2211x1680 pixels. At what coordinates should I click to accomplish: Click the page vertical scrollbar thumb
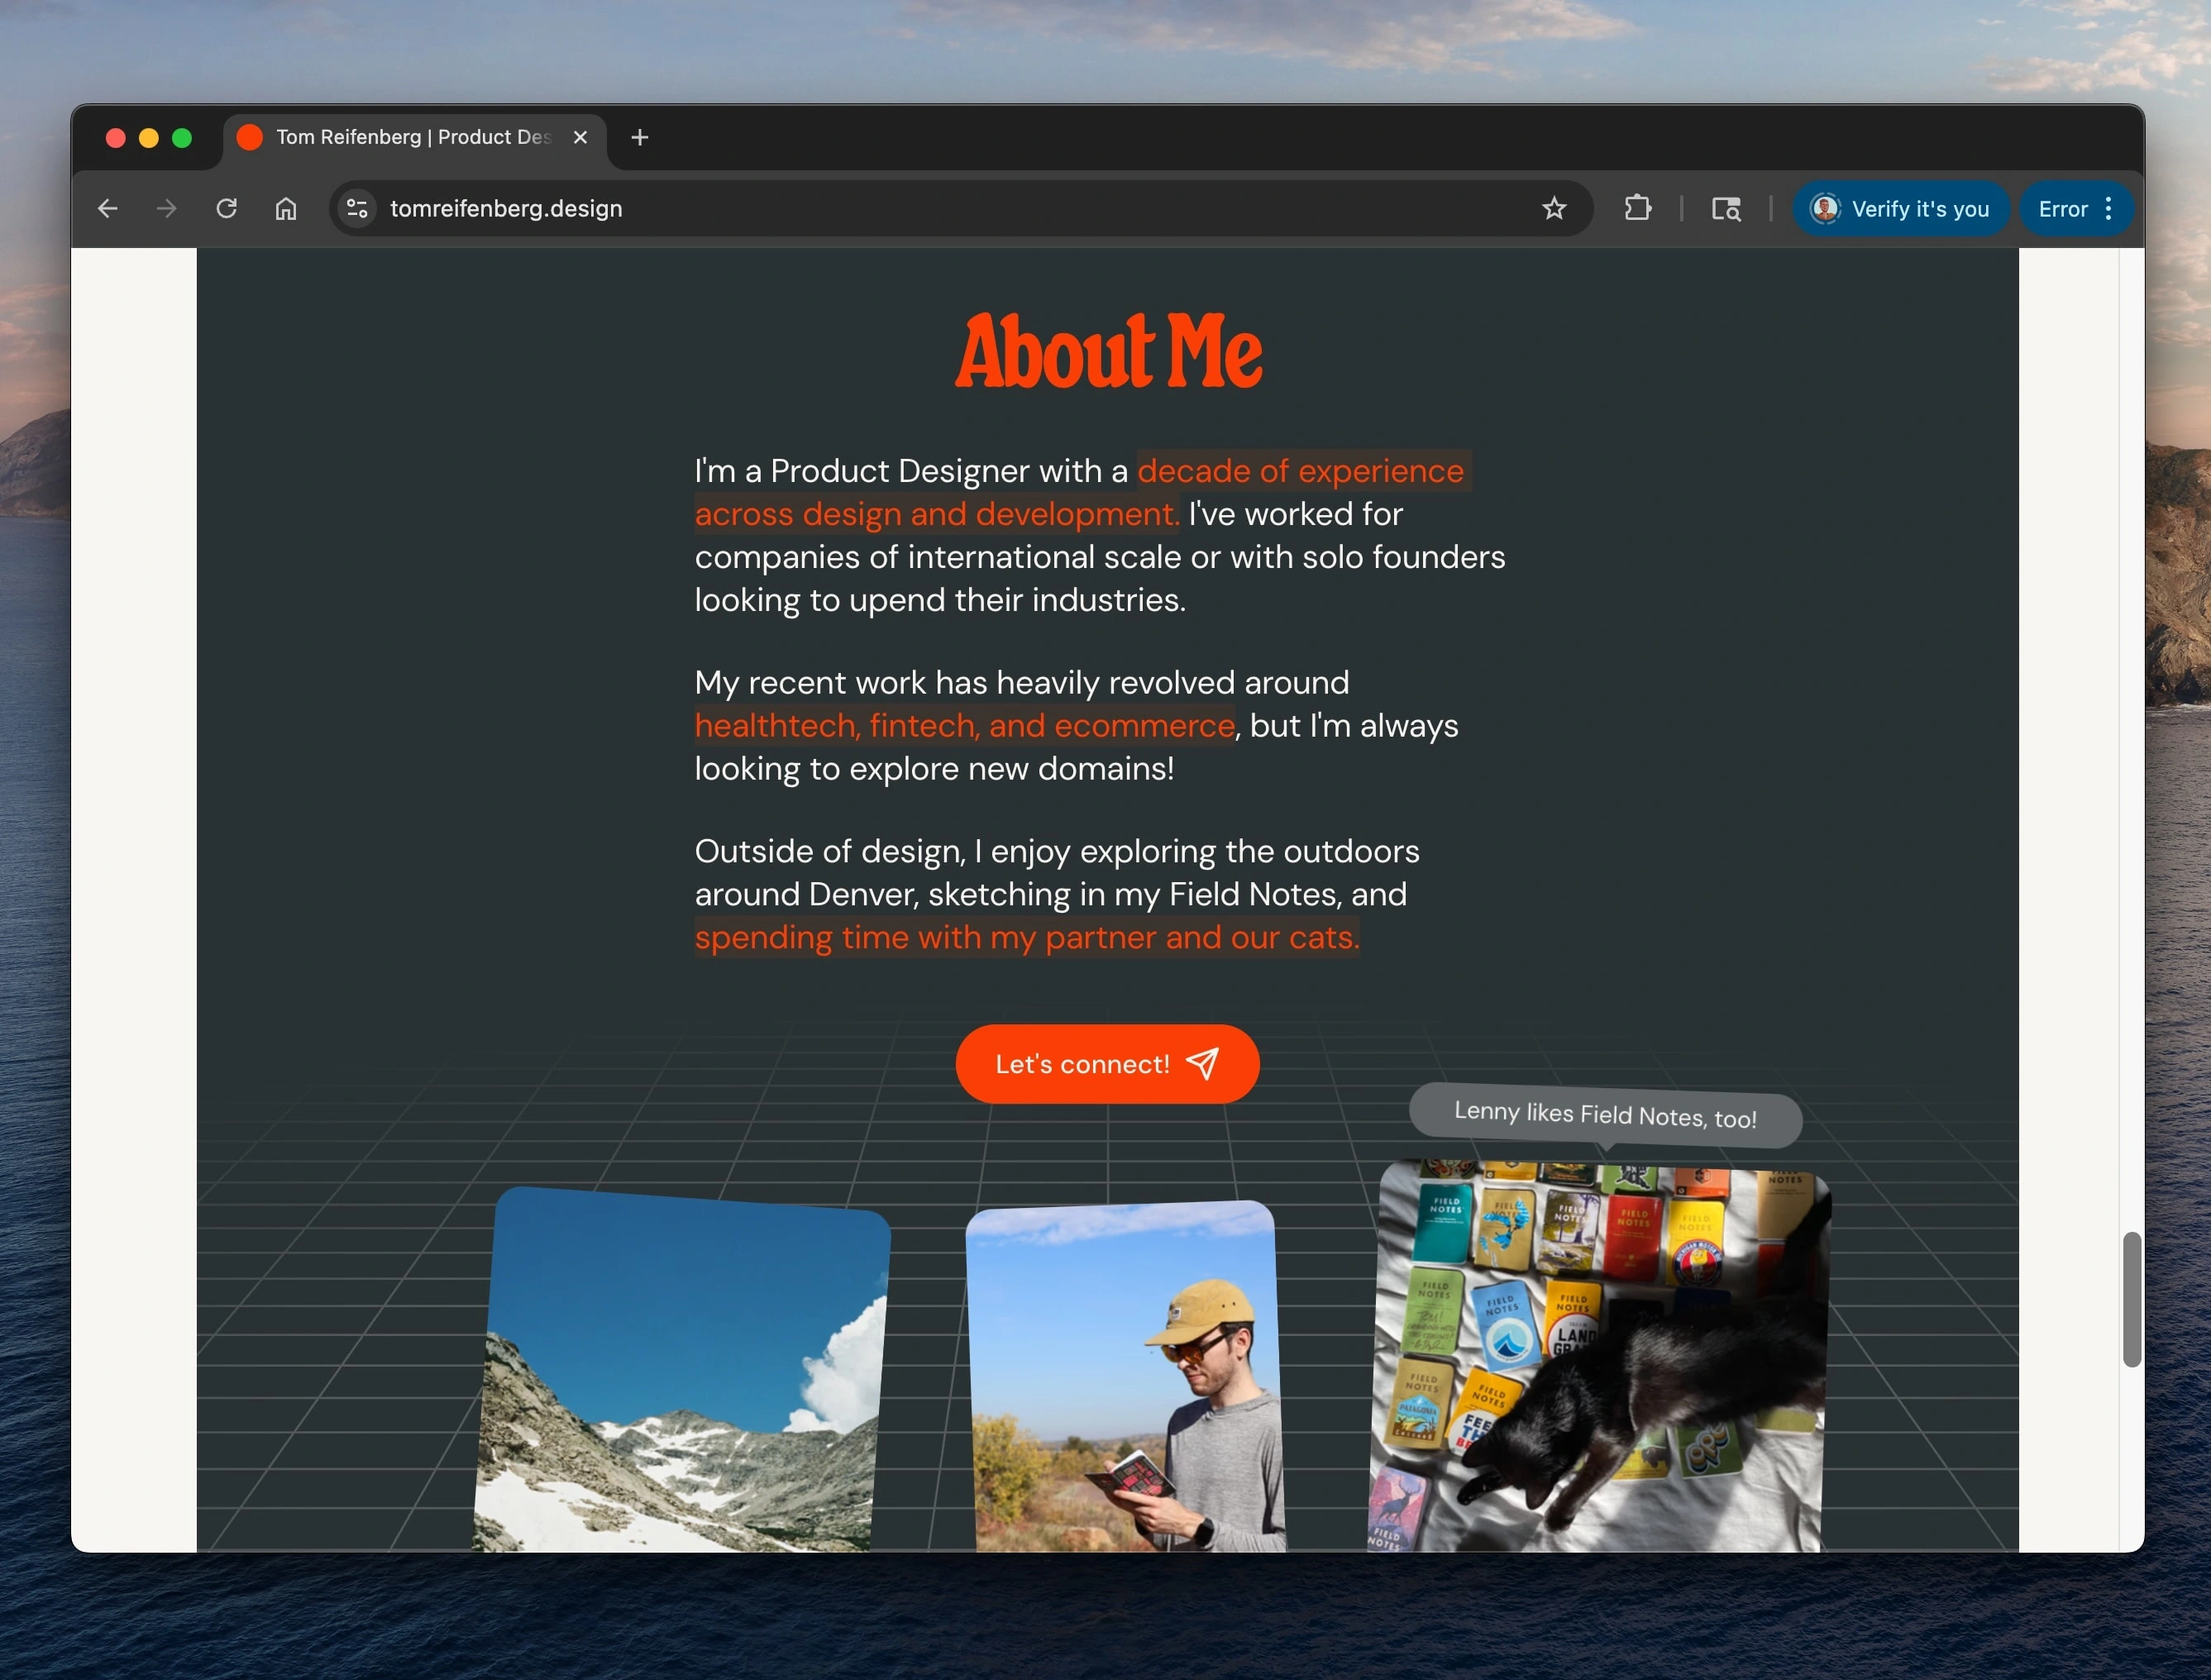coord(2132,1298)
